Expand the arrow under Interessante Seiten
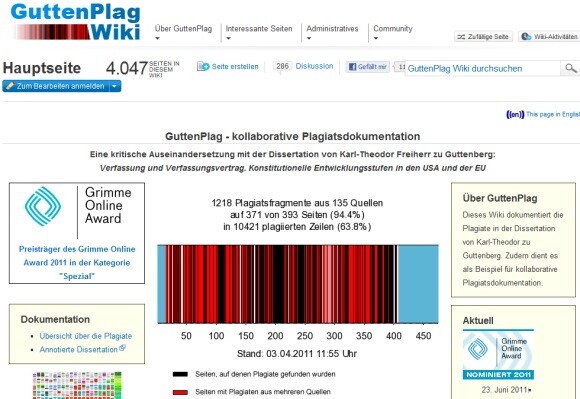This screenshot has width=580, height=399. pos(228,38)
